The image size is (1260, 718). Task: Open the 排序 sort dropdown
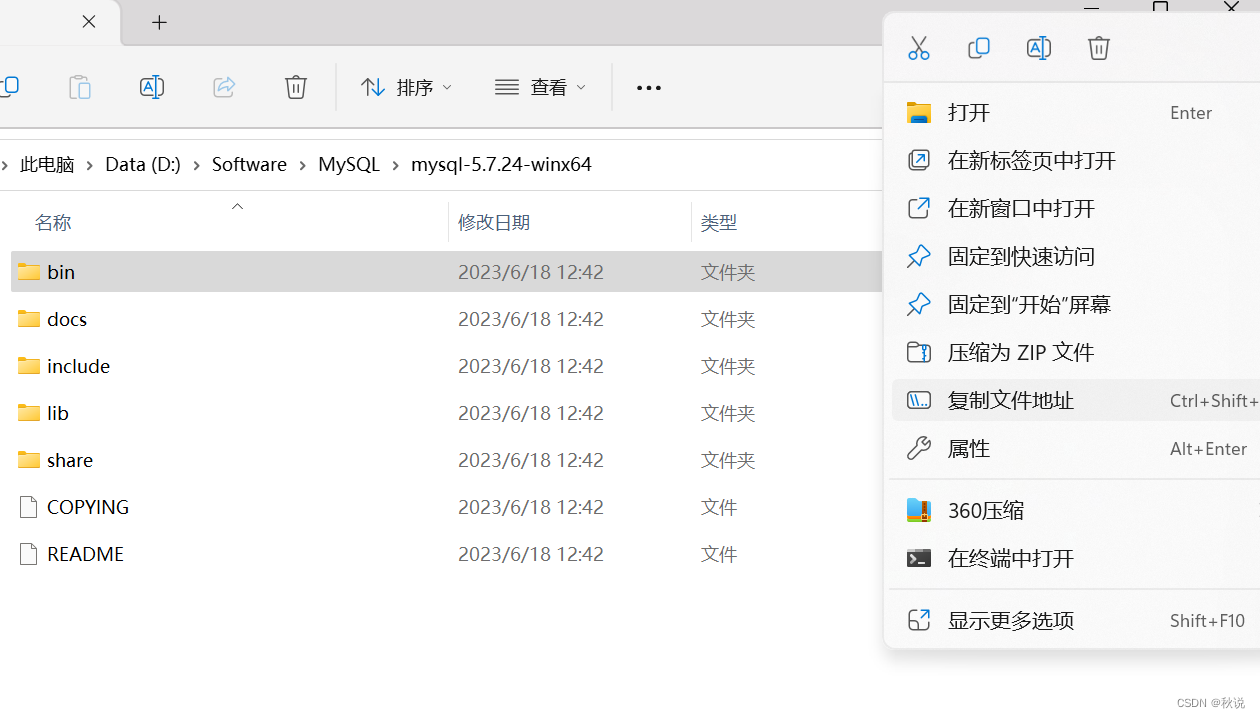coord(405,87)
